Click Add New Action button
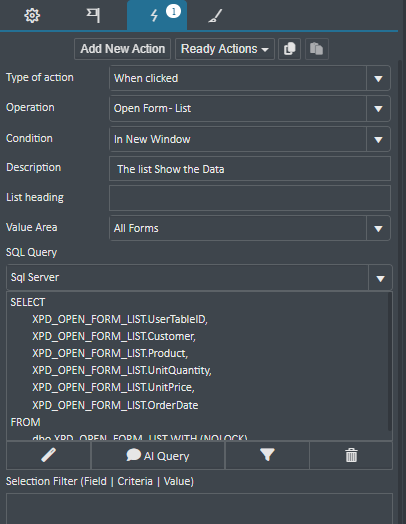 pos(122,49)
